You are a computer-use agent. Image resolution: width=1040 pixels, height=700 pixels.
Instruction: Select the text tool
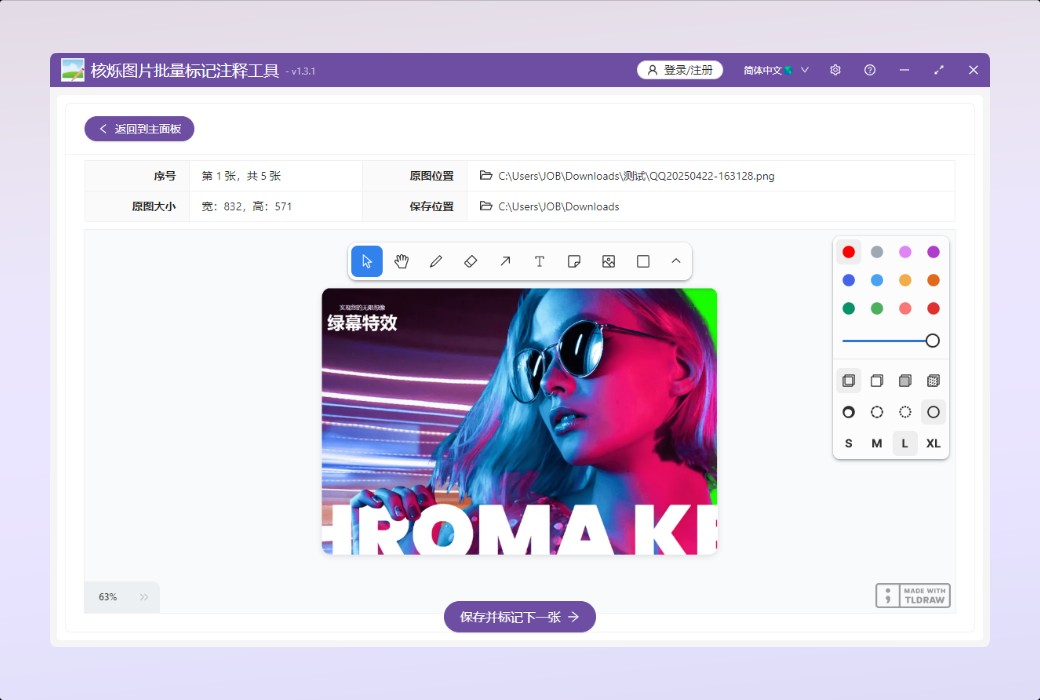[x=539, y=261]
